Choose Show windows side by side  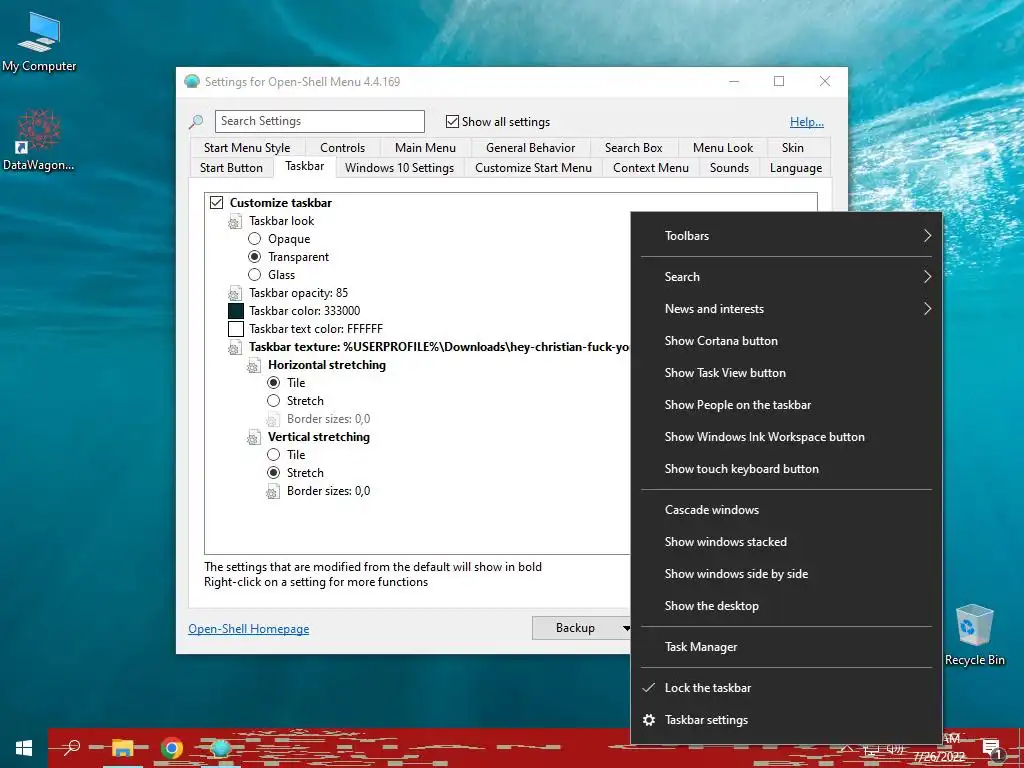786,574
